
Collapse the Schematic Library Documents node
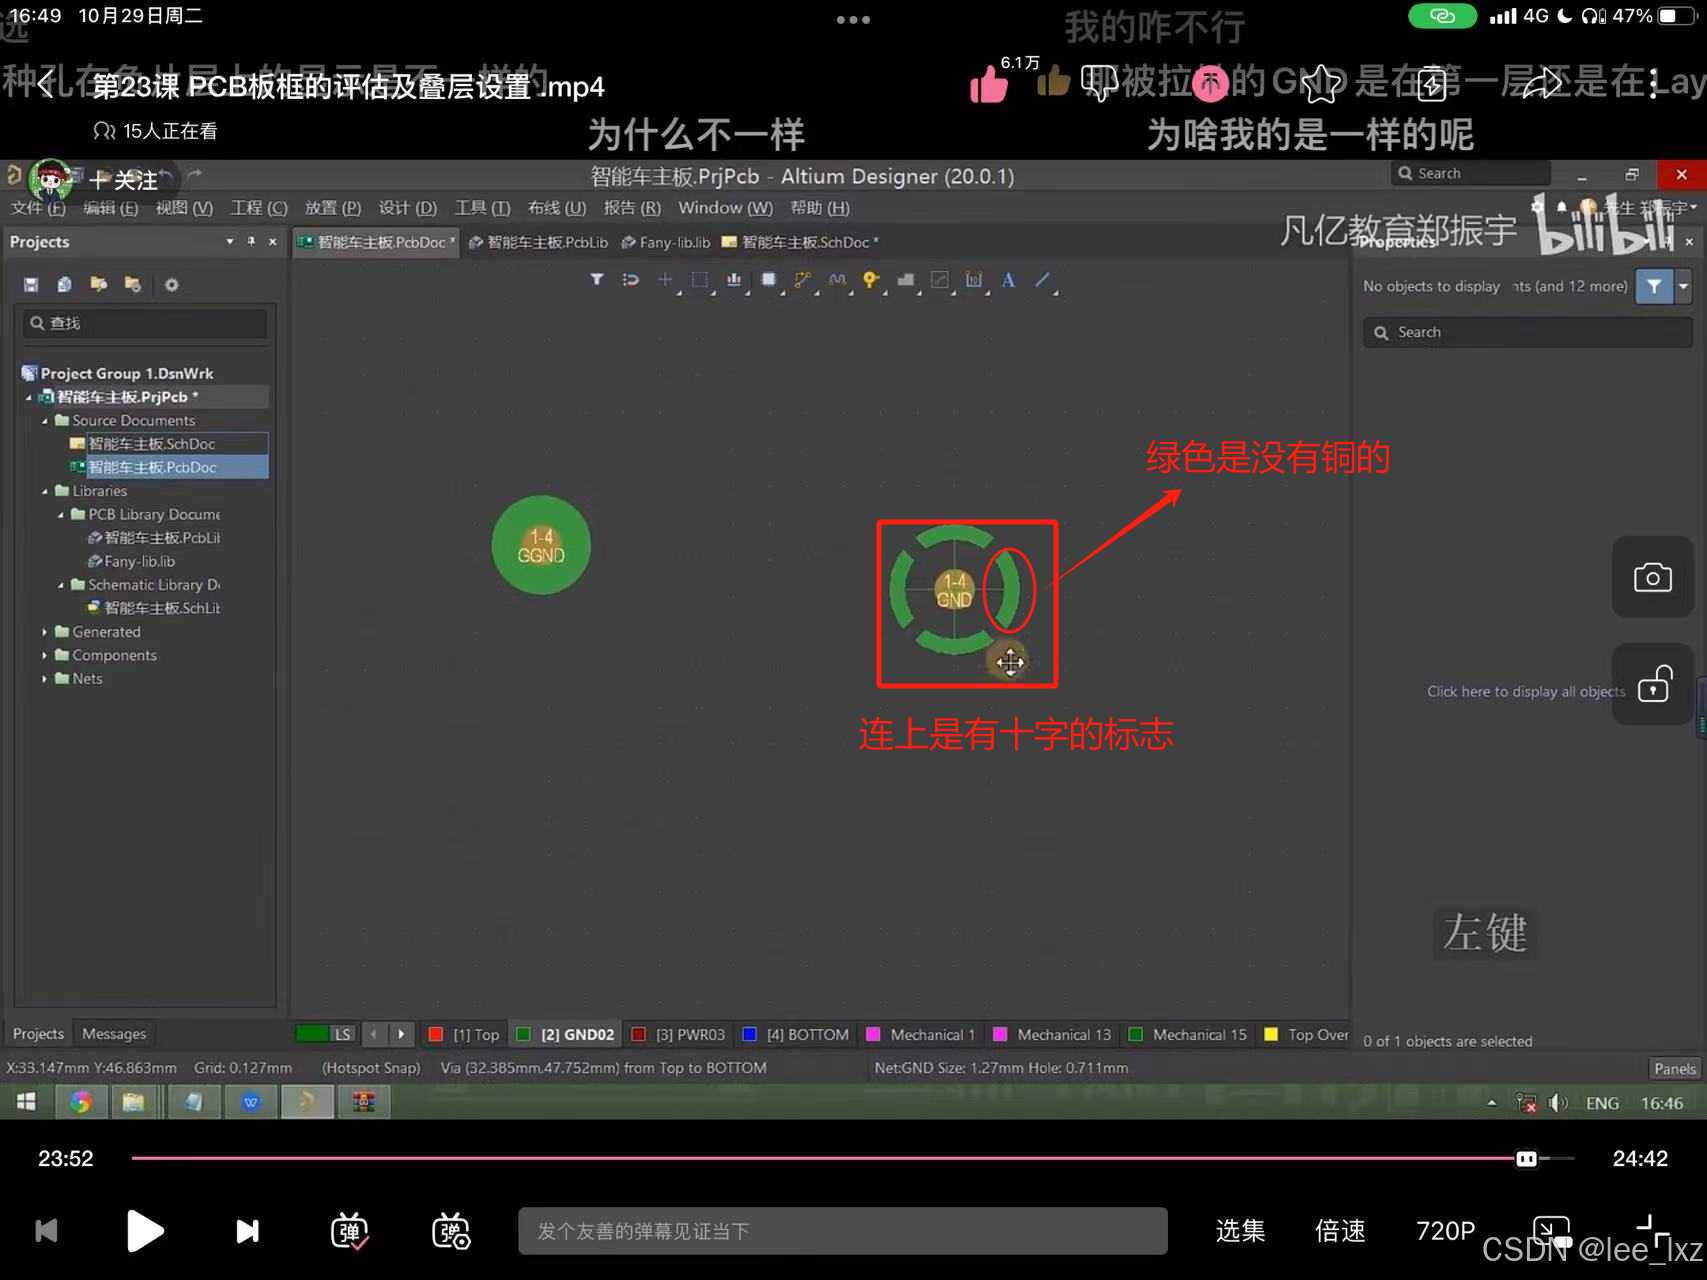pos(61,585)
